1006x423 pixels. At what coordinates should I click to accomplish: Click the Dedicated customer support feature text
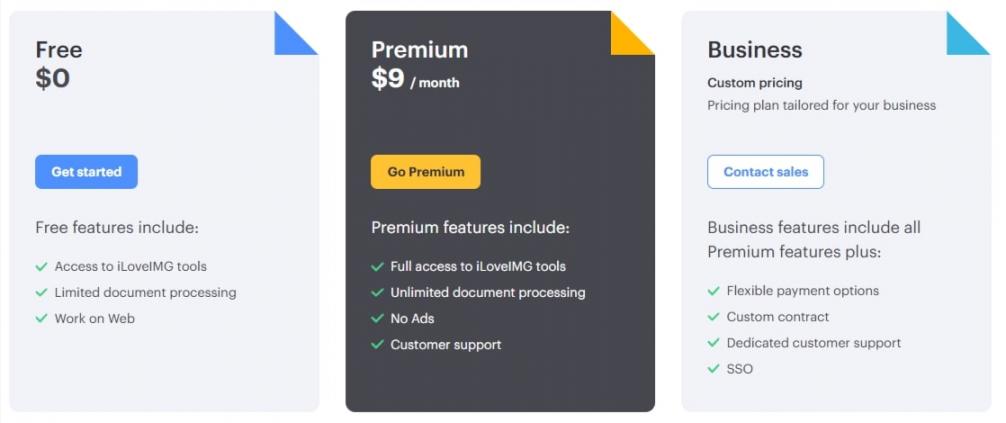click(813, 343)
